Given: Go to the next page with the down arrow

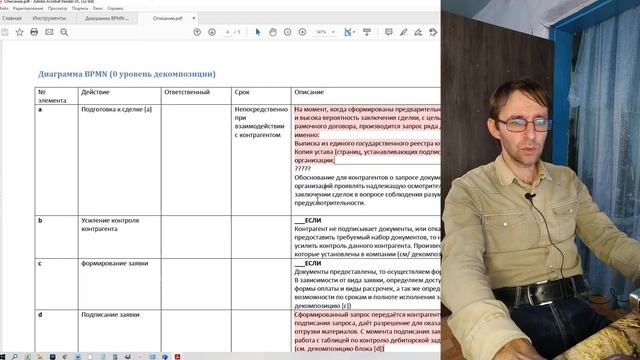Looking at the screenshot, I should pos(212,32).
